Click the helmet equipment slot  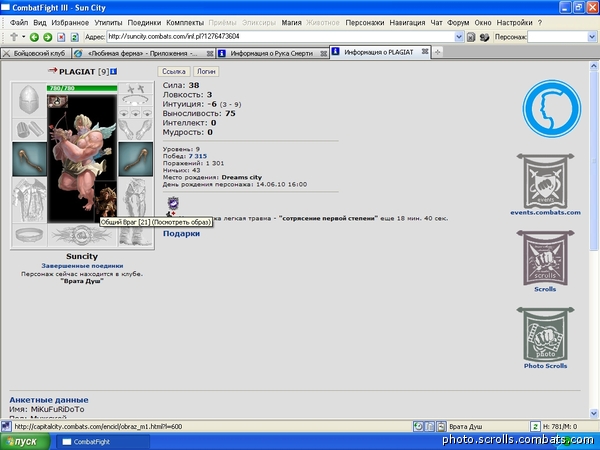coord(29,100)
